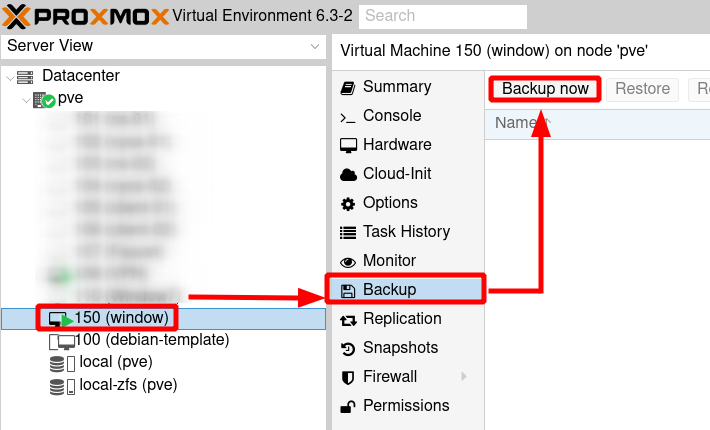Select the pve node label
The height and width of the screenshot is (430, 710).
tap(70, 98)
